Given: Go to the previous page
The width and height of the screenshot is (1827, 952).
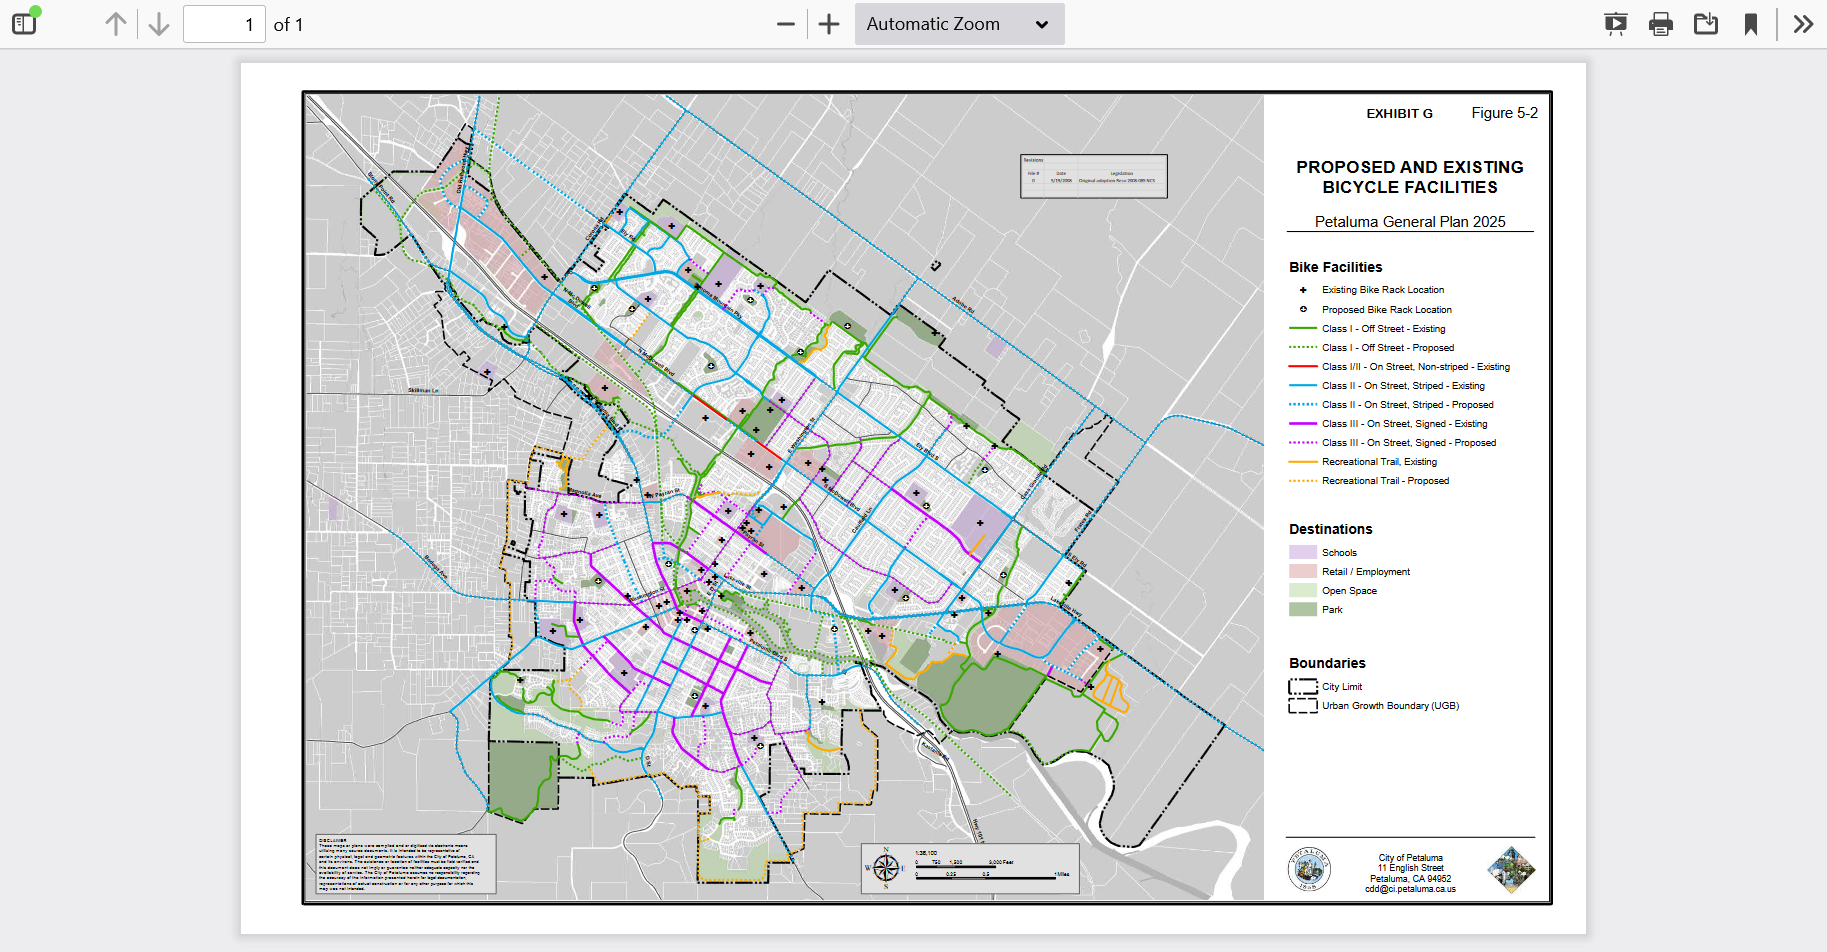Looking at the screenshot, I should click(x=116, y=24).
